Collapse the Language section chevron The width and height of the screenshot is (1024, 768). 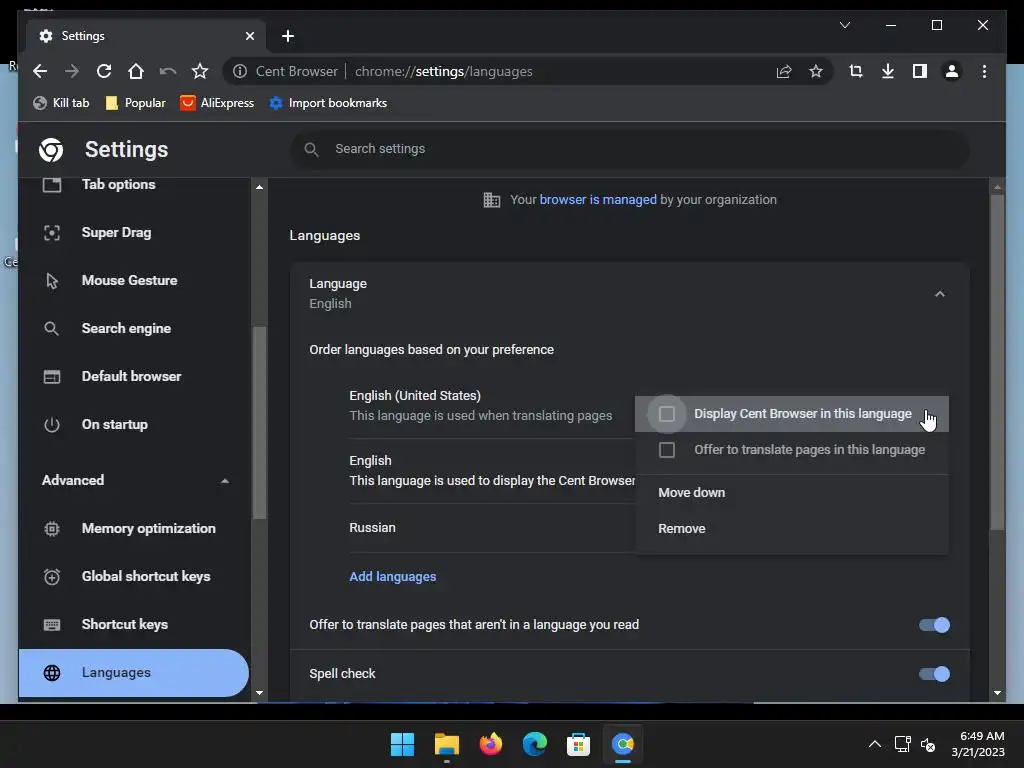click(x=939, y=294)
